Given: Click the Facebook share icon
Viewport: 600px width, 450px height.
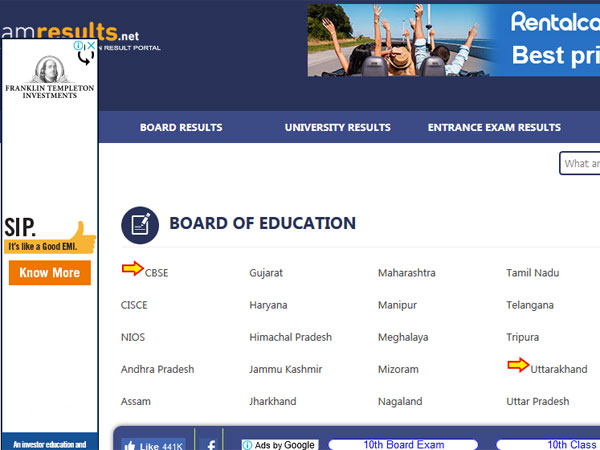Looking at the screenshot, I should pos(210,445).
